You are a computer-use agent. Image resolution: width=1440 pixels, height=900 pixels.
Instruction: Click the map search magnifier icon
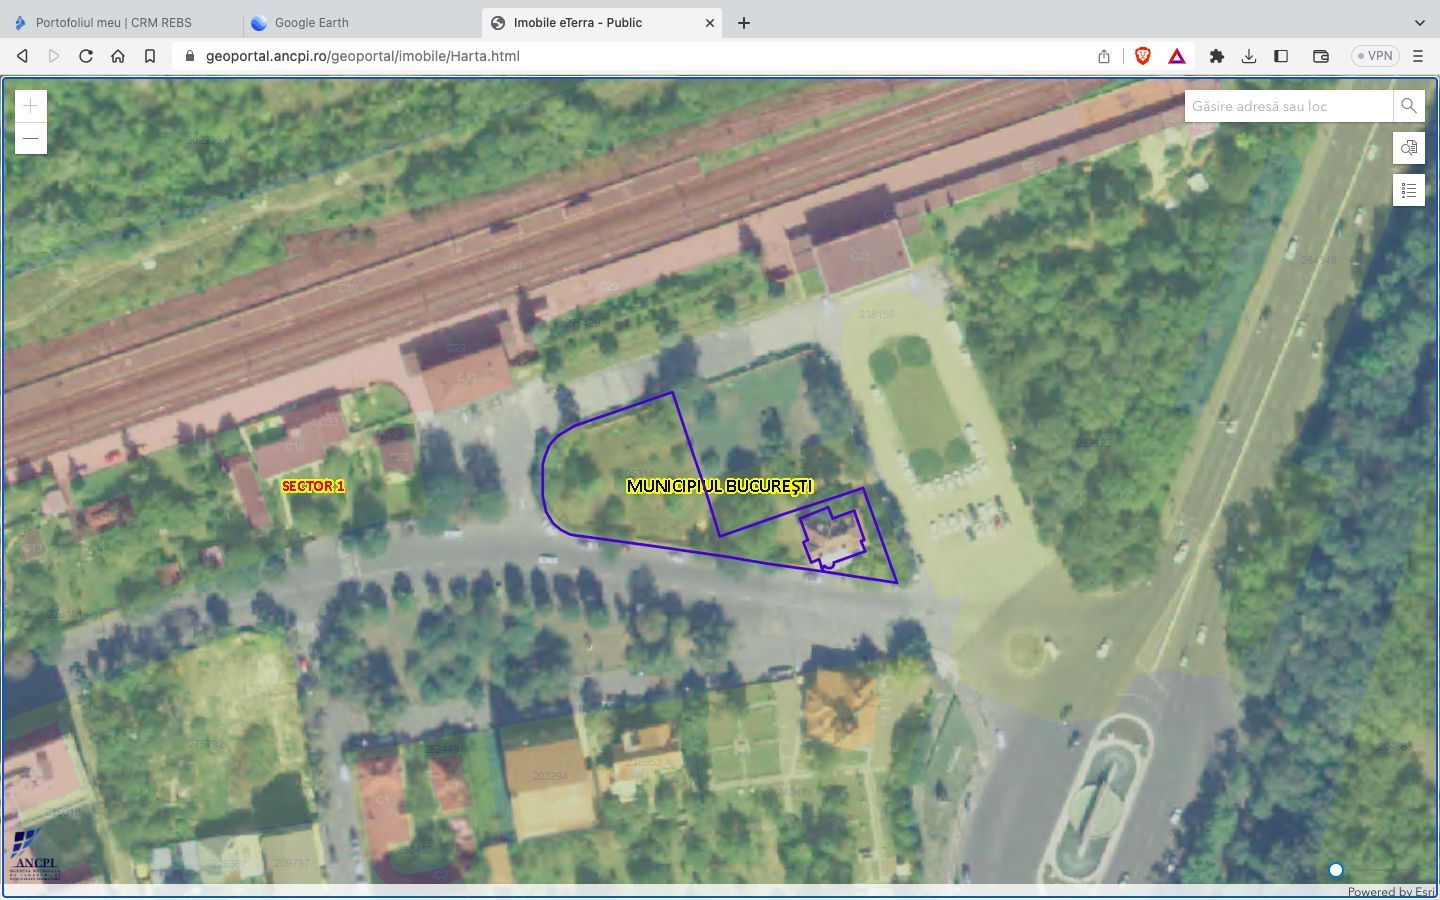coord(1408,106)
